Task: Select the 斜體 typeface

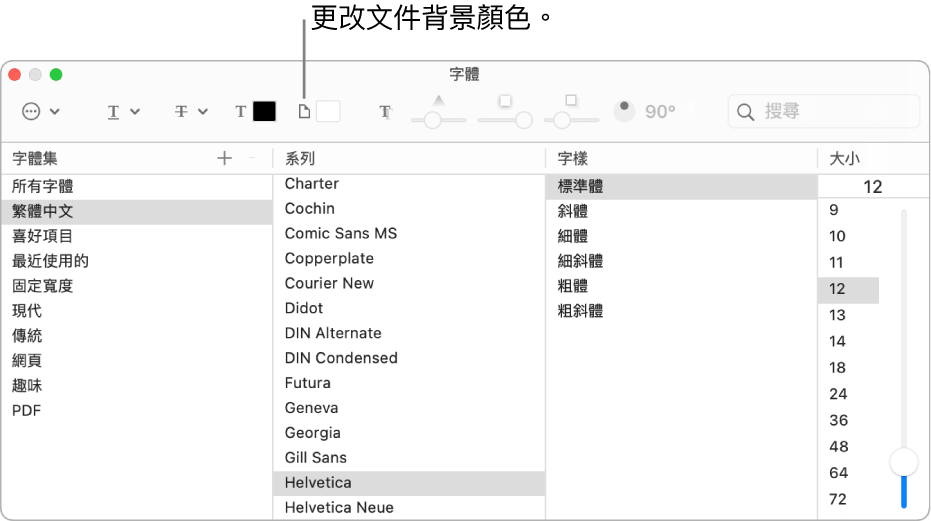Action: [x=681, y=211]
